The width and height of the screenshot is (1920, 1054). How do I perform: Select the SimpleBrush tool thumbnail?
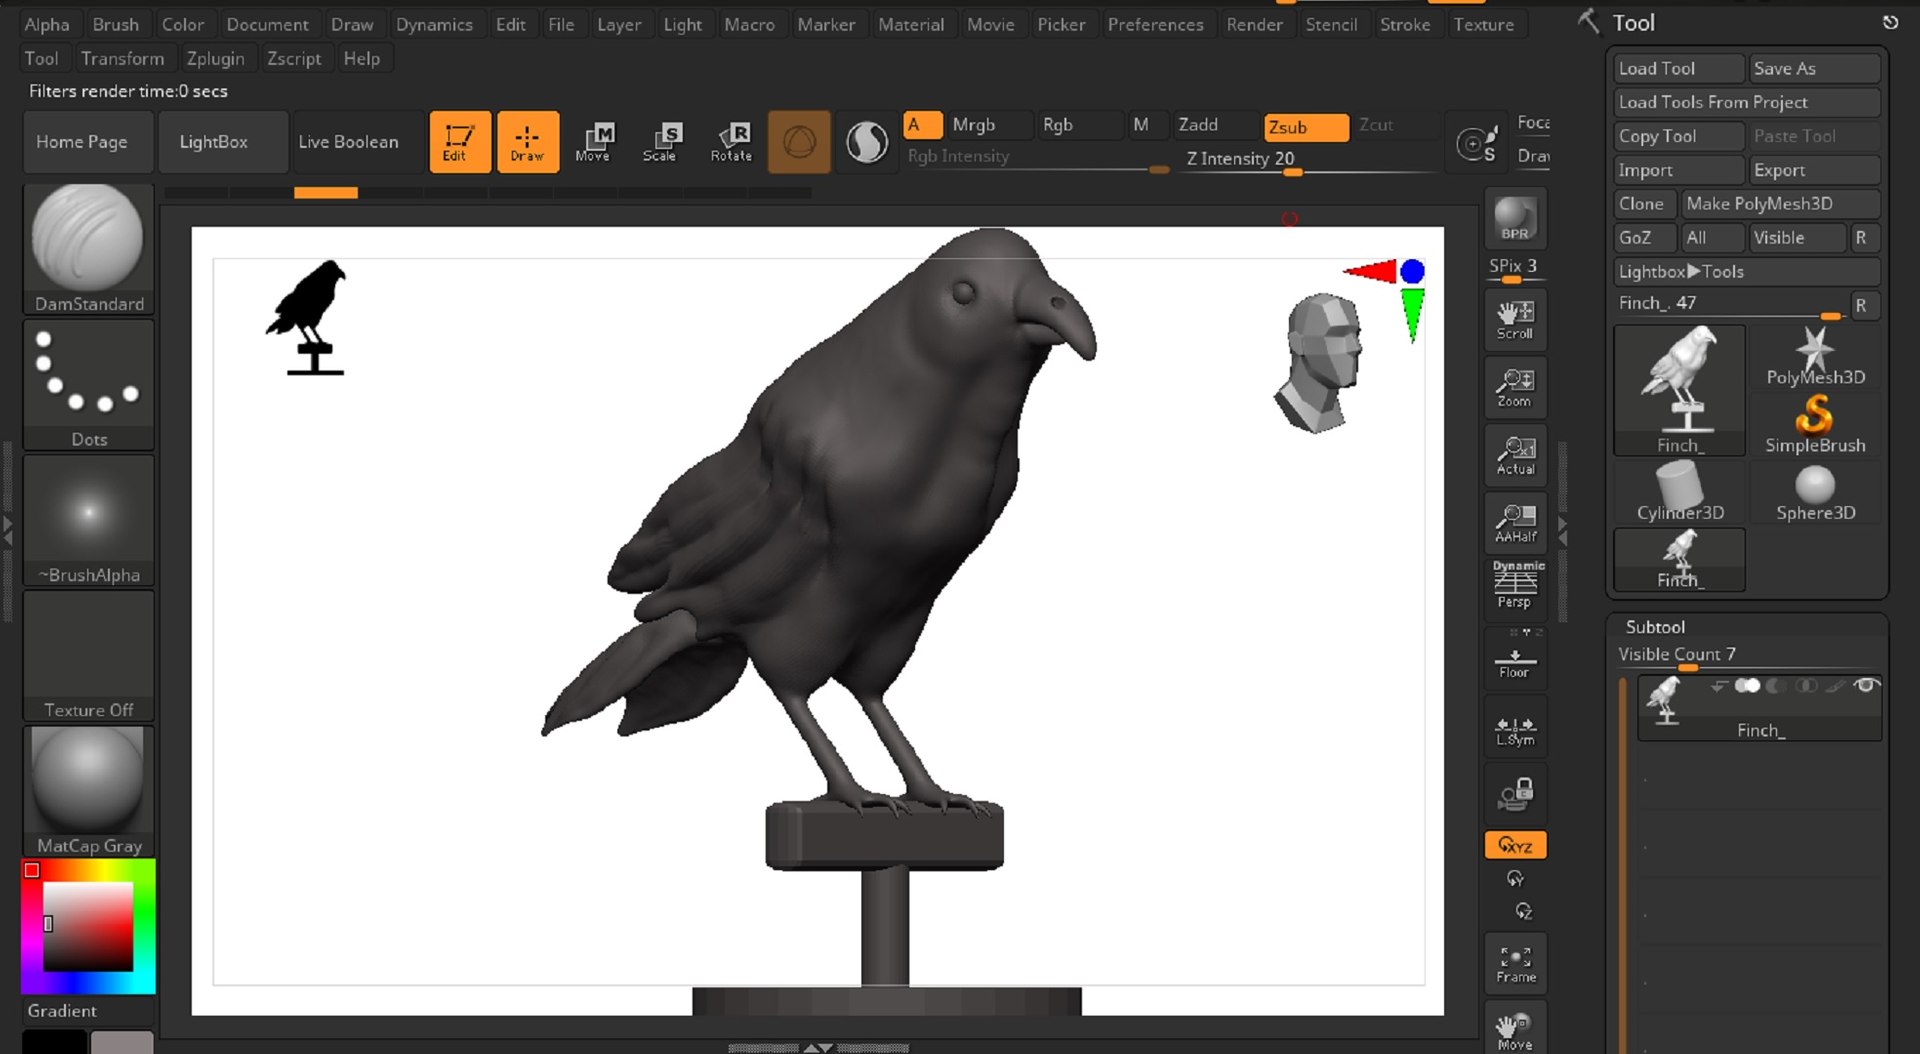[1815, 425]
